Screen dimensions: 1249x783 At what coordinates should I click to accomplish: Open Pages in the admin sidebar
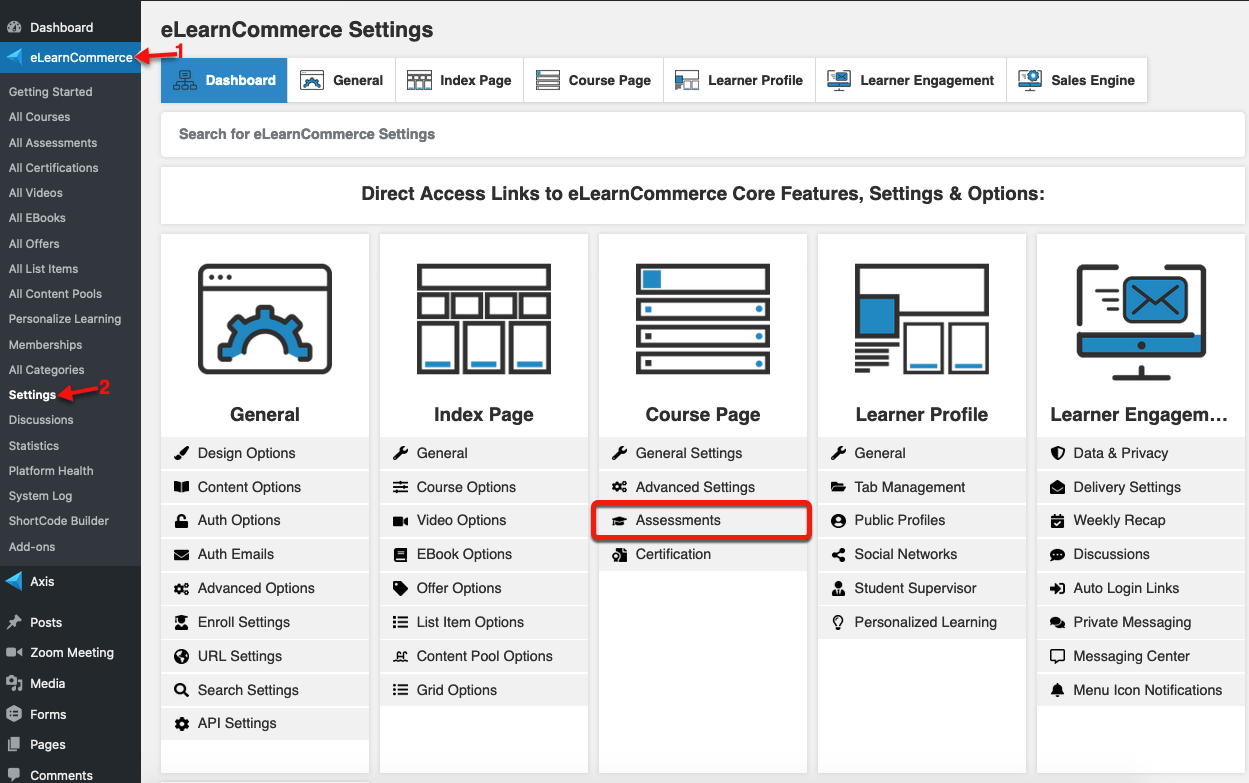pos(48,745)
